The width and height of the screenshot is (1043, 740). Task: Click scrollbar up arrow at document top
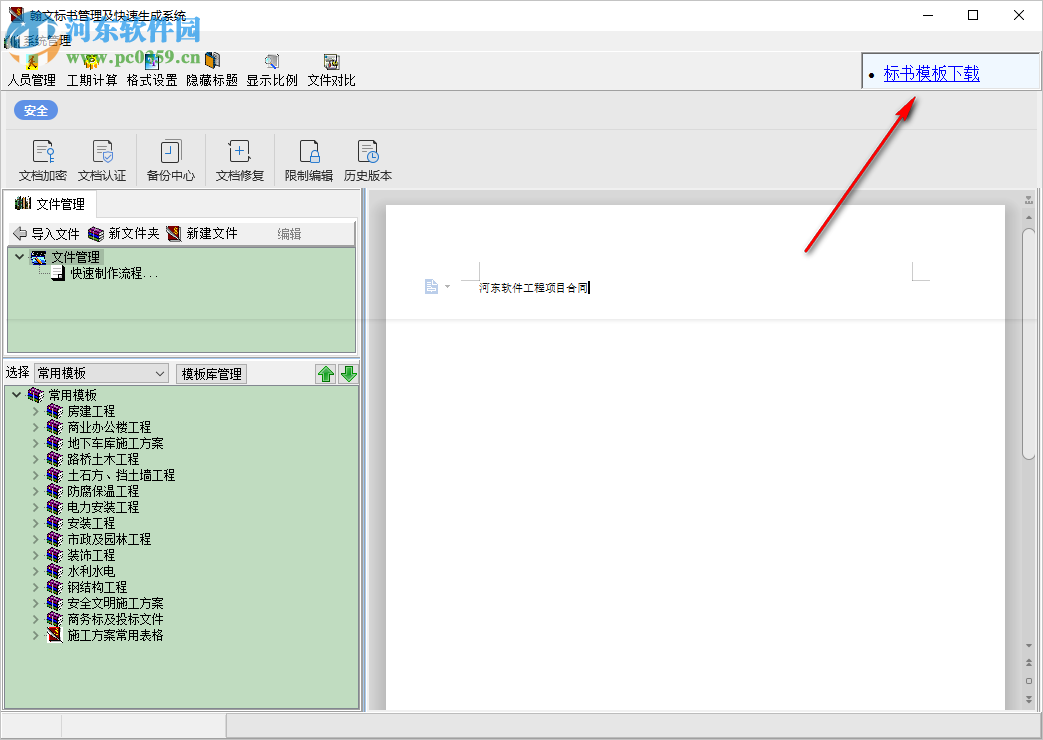1028,218
